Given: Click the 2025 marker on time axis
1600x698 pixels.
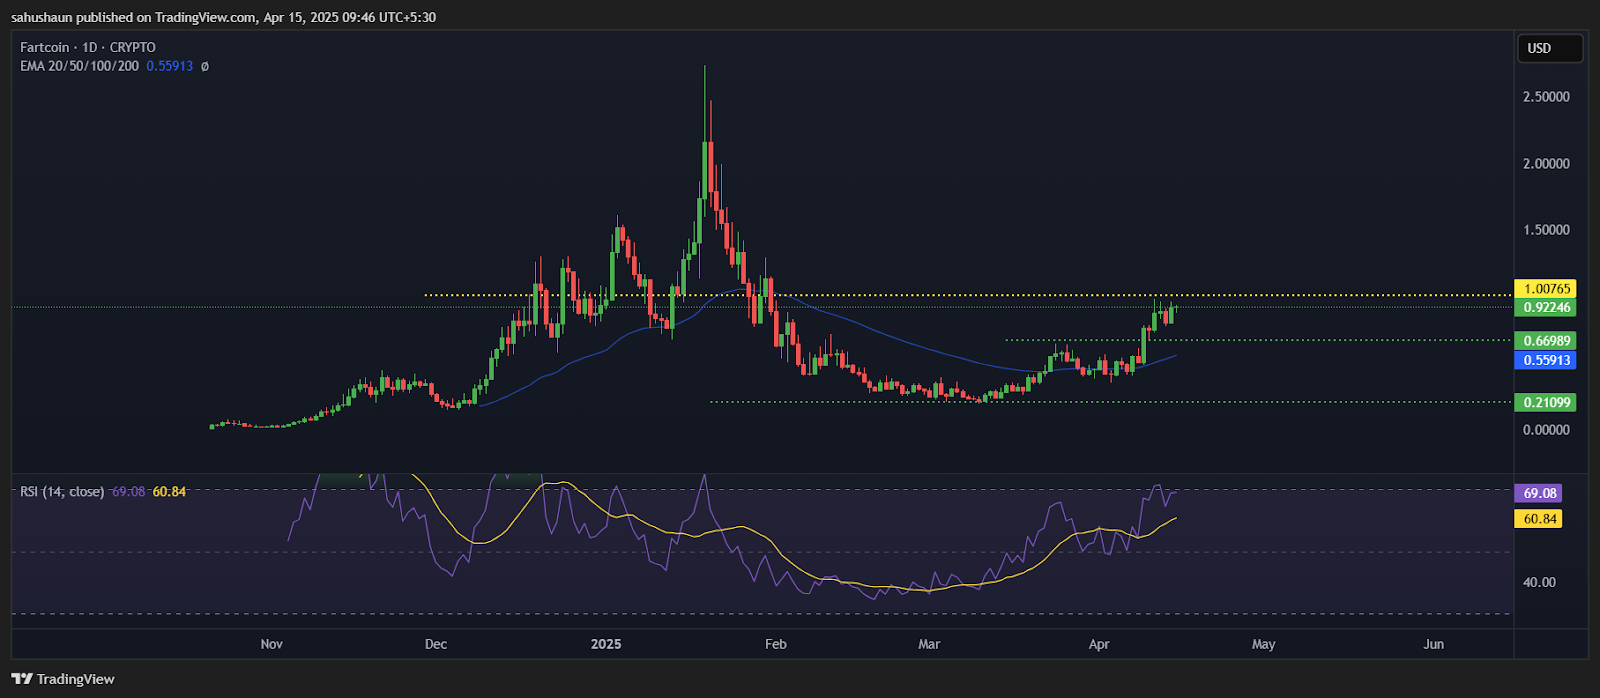Looking at the screenshot, I should tap(606, 644).
